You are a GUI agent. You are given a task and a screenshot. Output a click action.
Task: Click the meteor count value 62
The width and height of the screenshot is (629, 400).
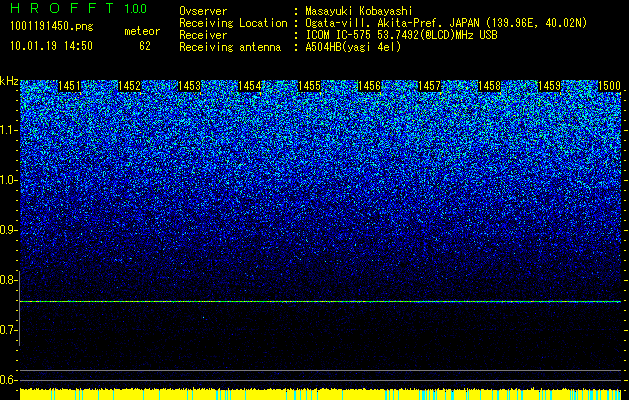click(145, 46)
